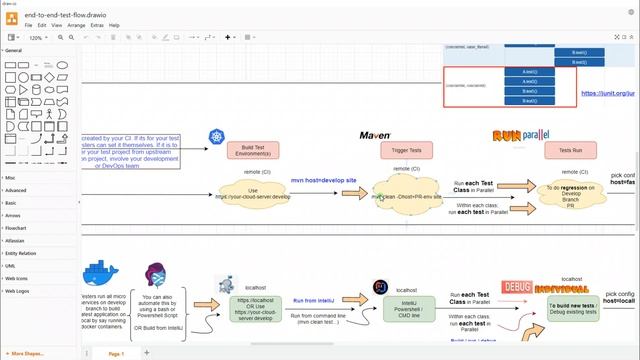Select the parallelogram shape in General
The height and width of the screenshot is (360, 640).
tap(62, 77)
